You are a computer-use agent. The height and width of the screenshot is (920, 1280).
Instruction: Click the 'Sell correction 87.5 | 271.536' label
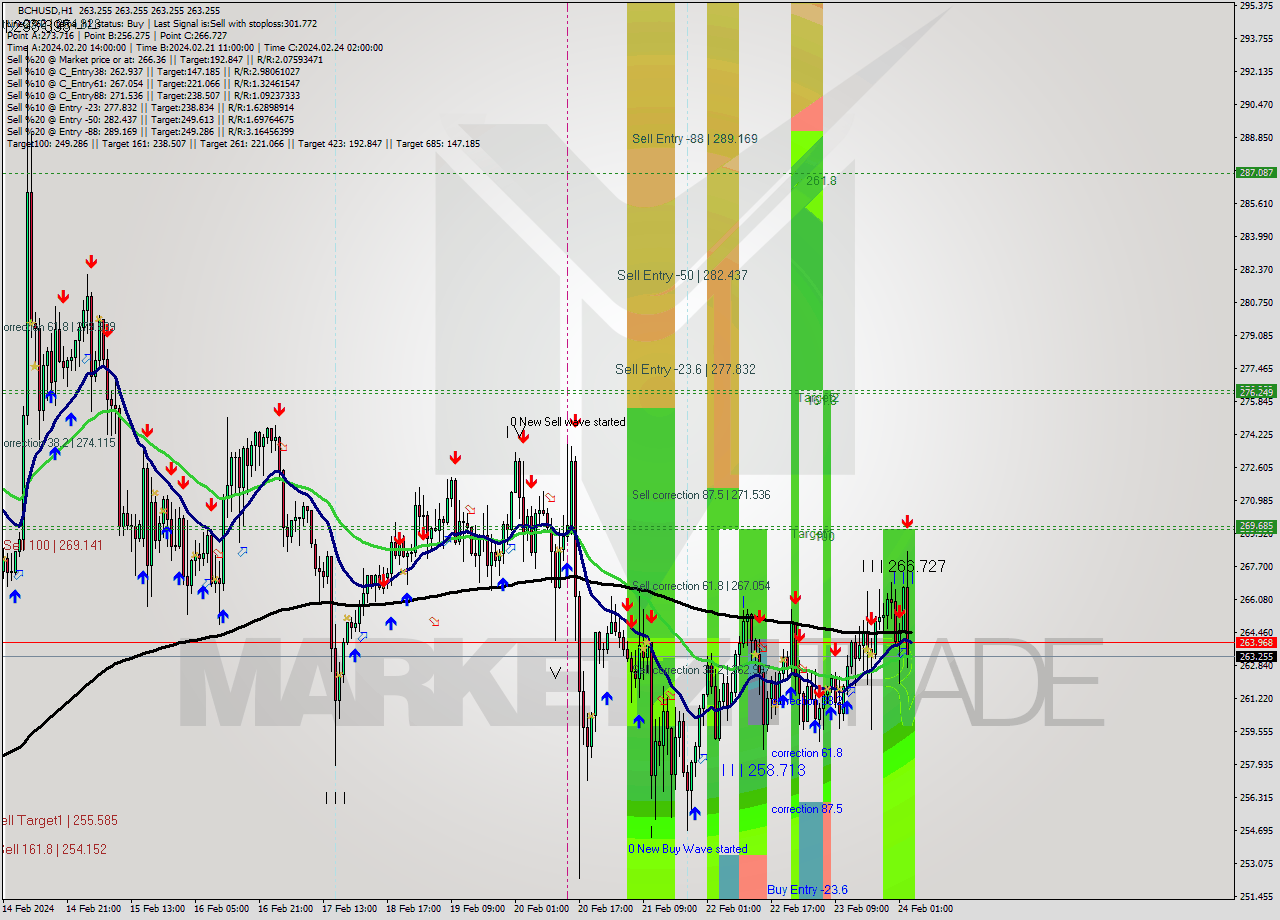coord(701,495)
